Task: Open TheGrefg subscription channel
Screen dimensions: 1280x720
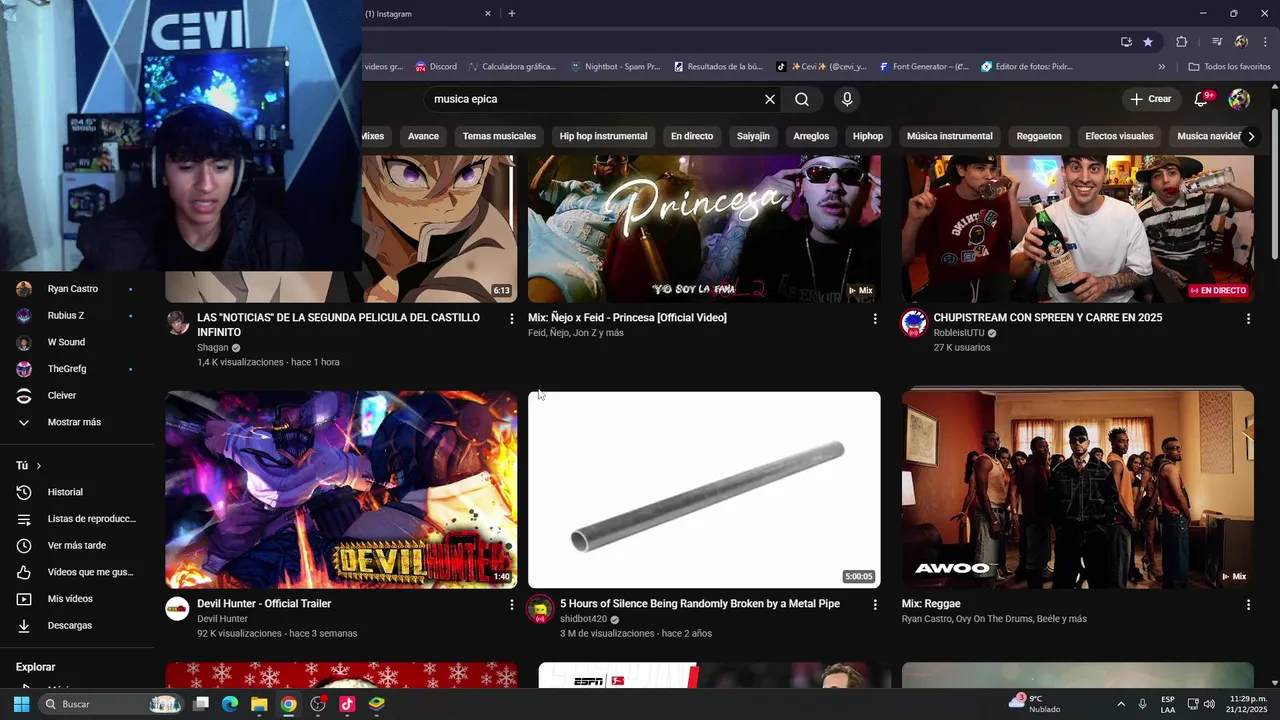Action: 67,369
